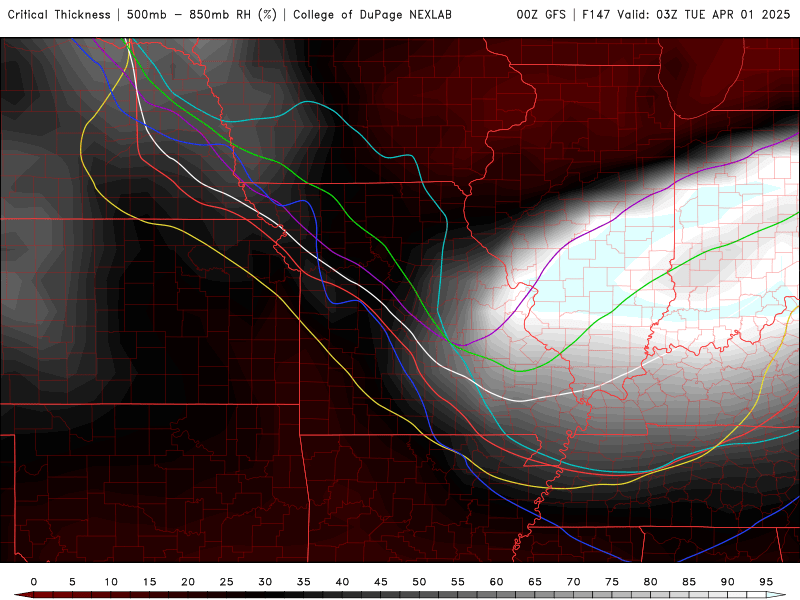Click the "0" value on the color scale
Screen dimensions: 800x600
pyautogui.click(x=34, y=582)
